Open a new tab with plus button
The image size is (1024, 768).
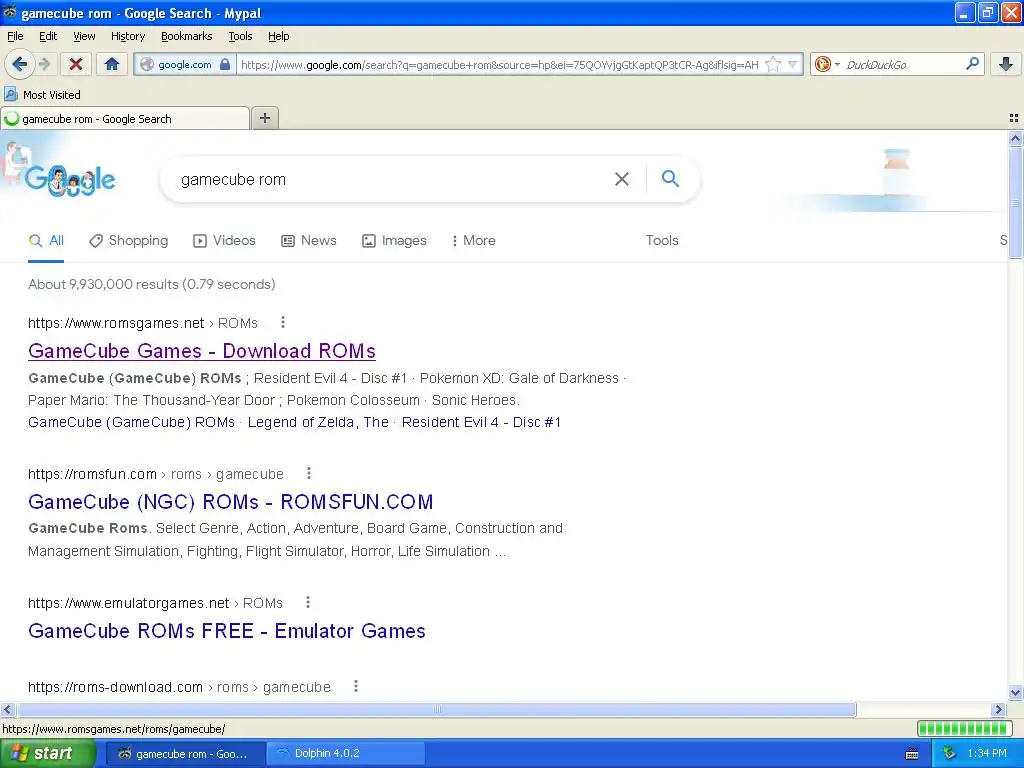click(x=265, y=118)
